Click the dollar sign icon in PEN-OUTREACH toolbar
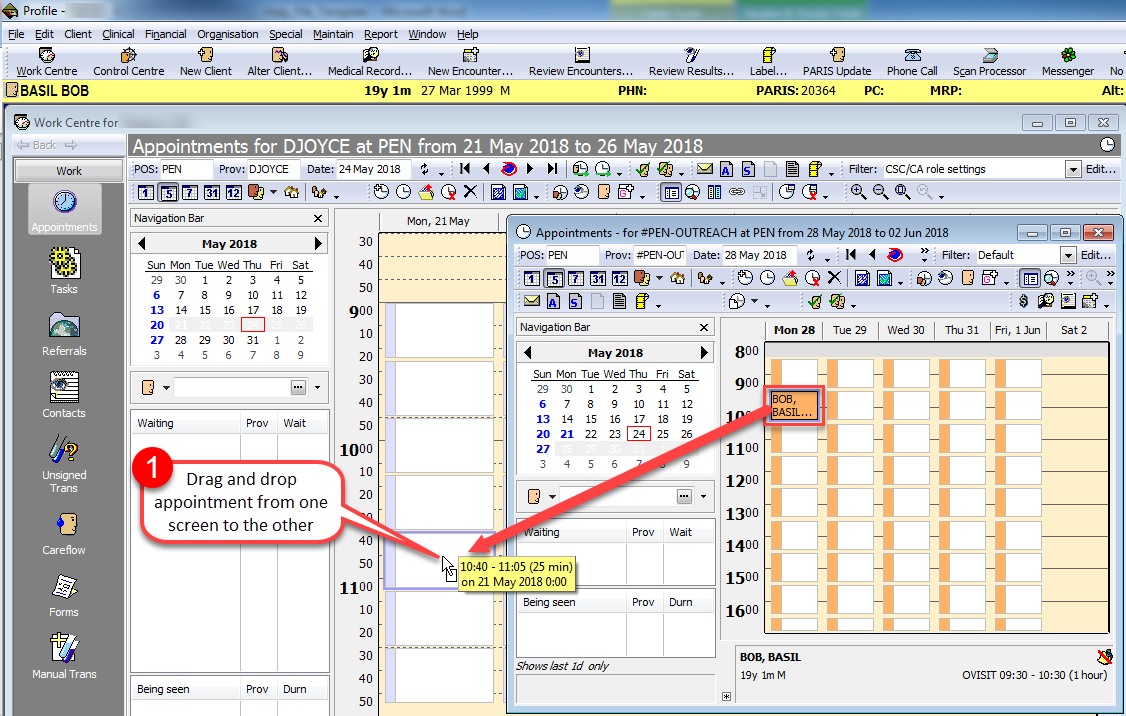The width and height of the screenshot is (1126, 716). [x=1023, y=302]
